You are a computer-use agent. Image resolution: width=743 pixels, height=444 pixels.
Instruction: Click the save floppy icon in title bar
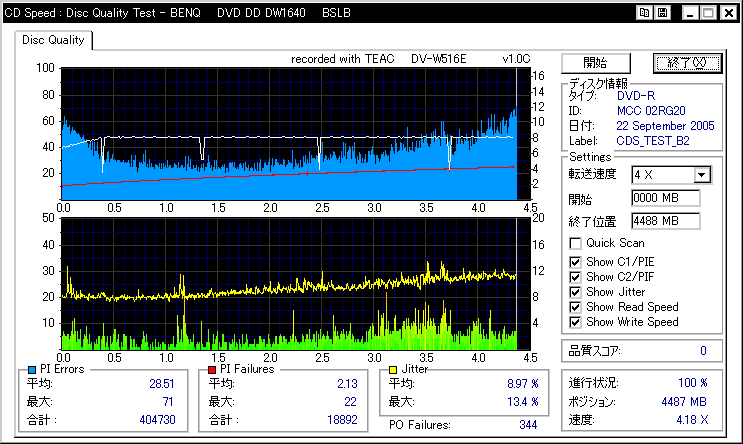point(663,13)
